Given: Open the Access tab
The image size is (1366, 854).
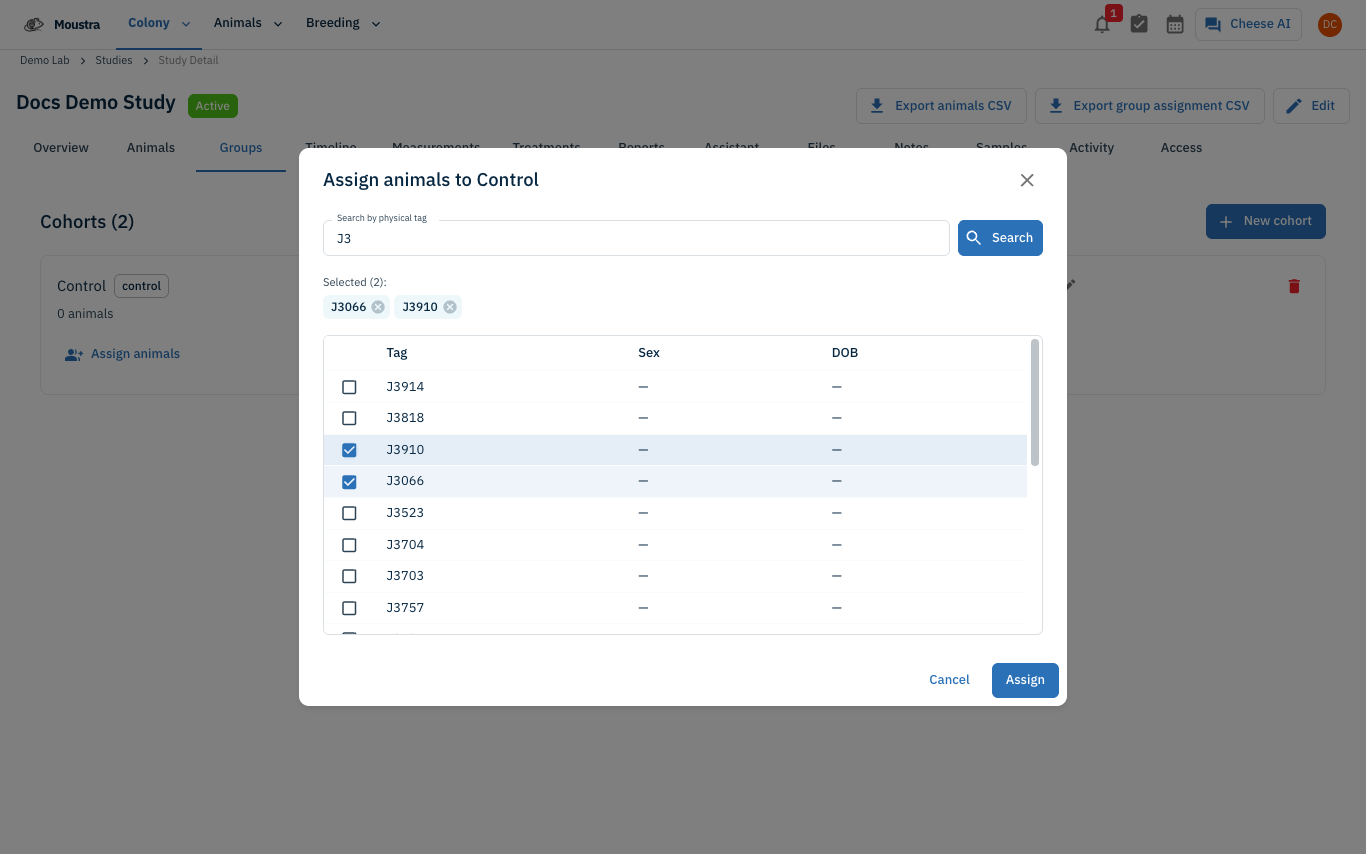Looking at the screenshot, I should click(x=1181, y=148).
